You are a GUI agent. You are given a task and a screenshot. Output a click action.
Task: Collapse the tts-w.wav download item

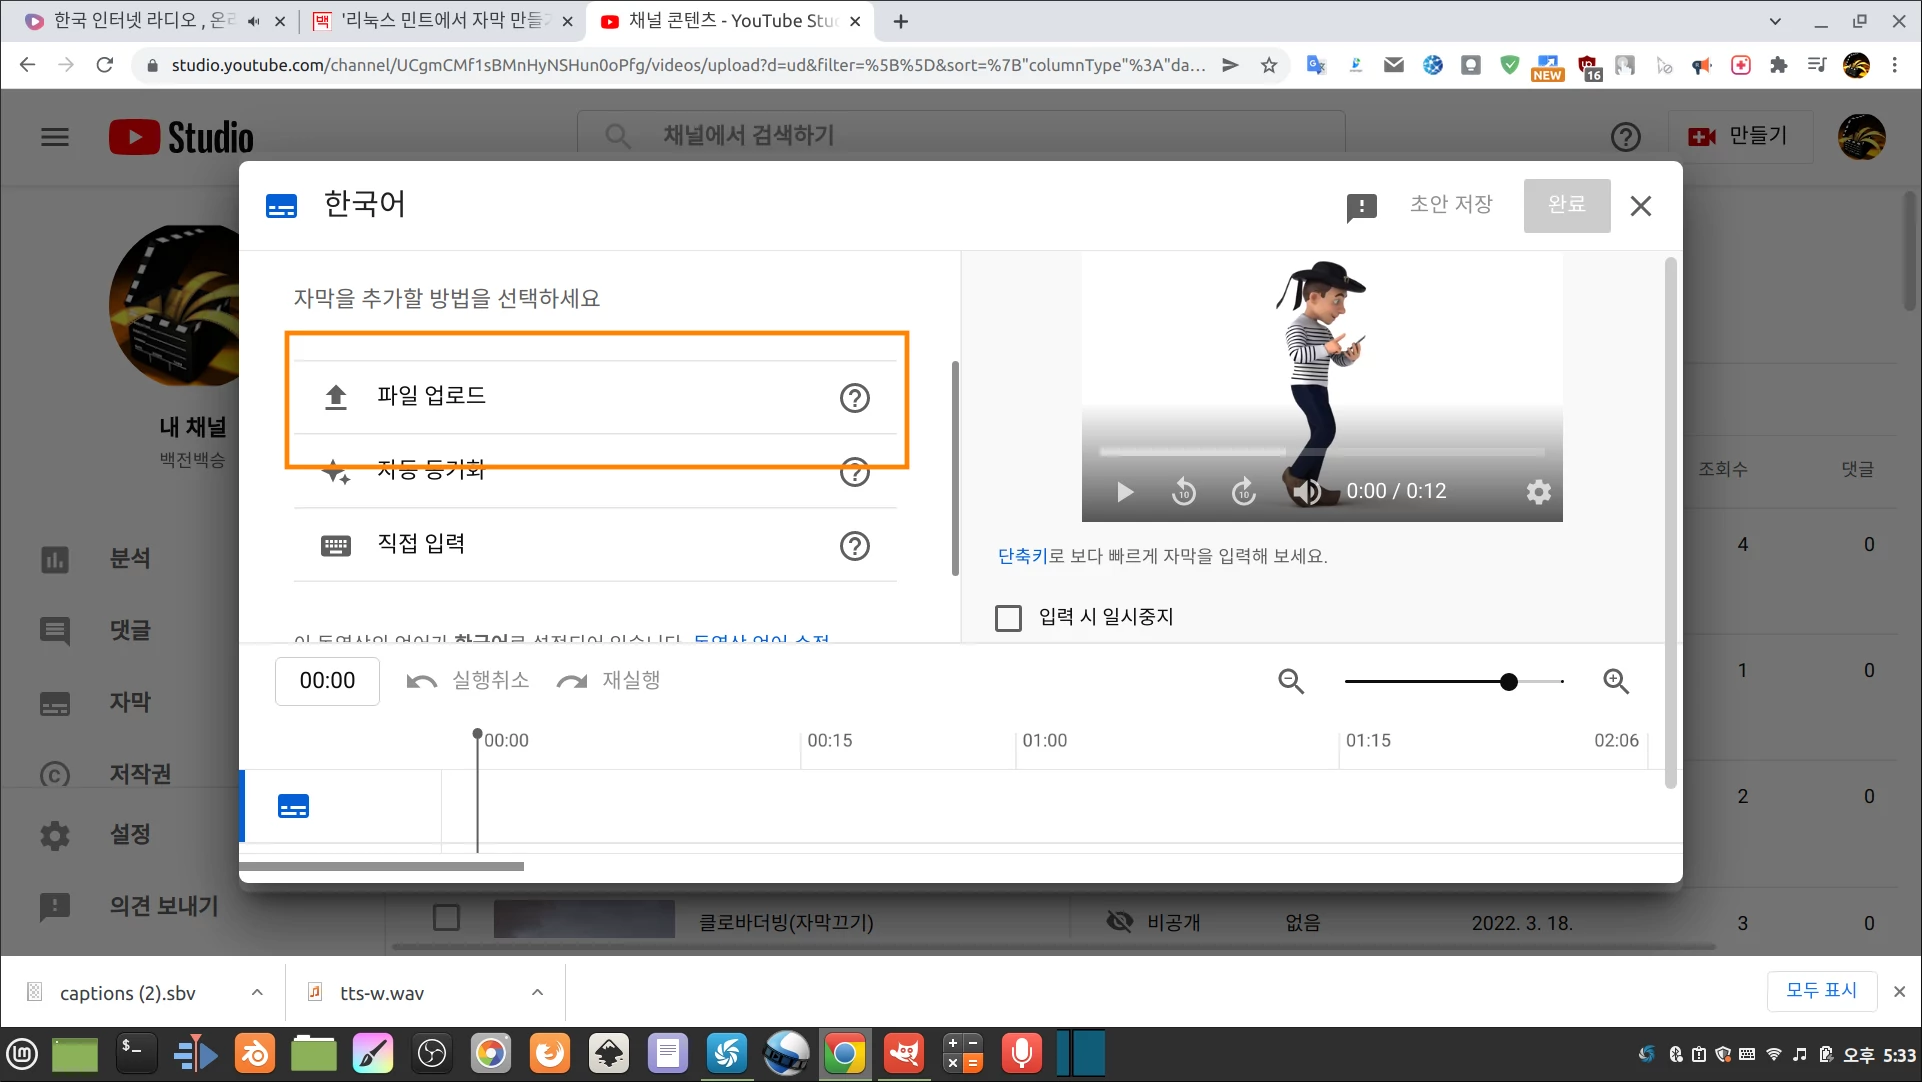point(537,992)
